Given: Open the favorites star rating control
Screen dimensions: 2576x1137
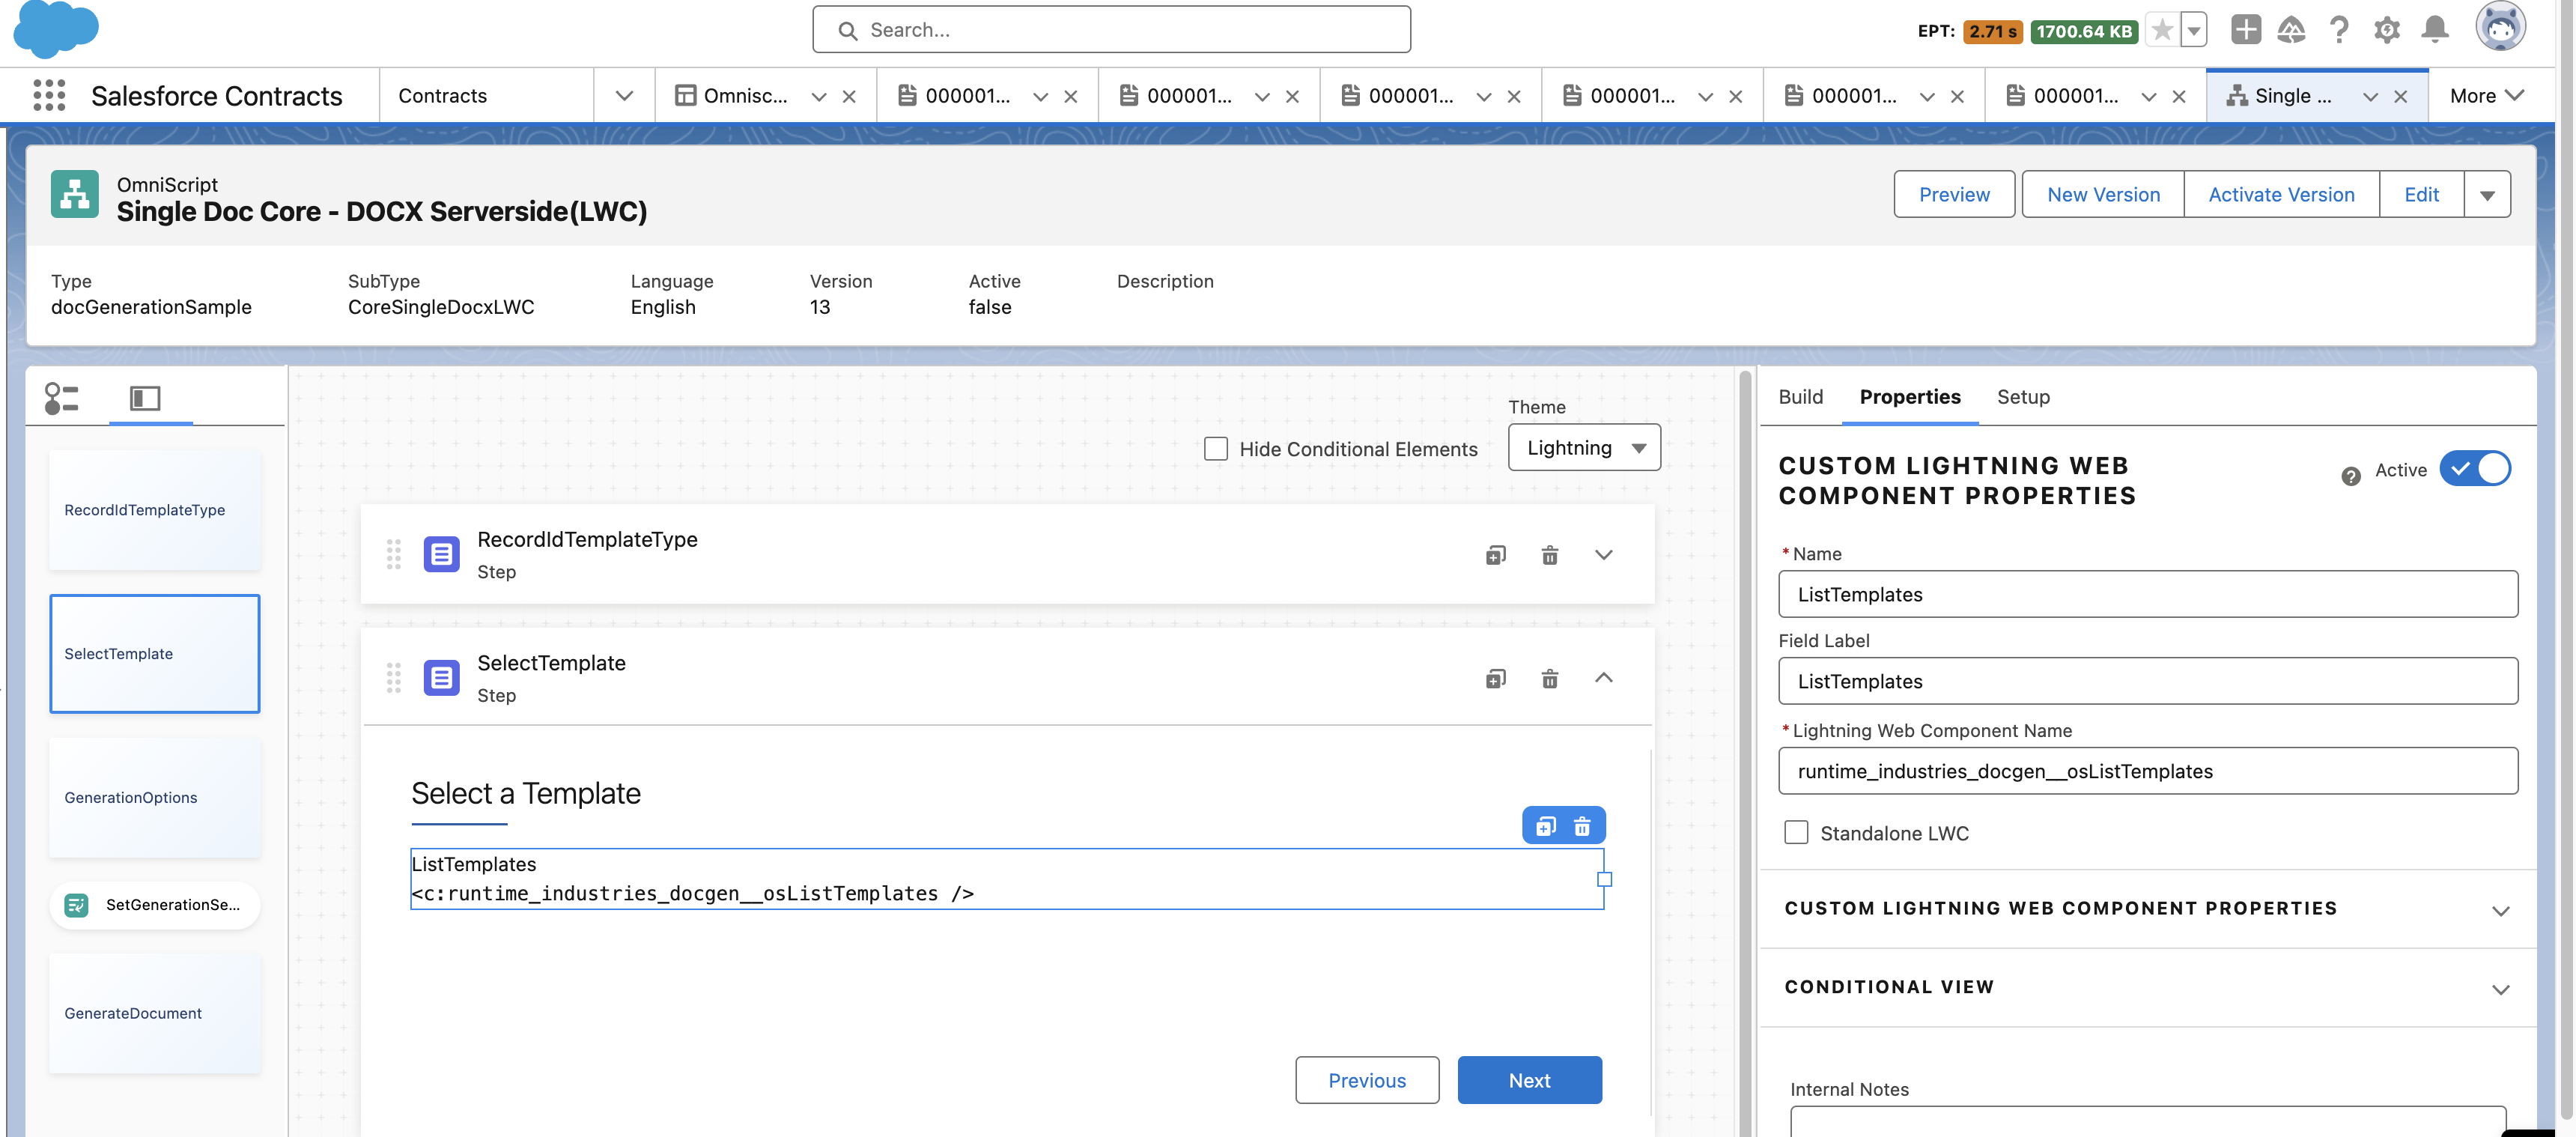Looking at the screenshot, I should [2160, 30].
